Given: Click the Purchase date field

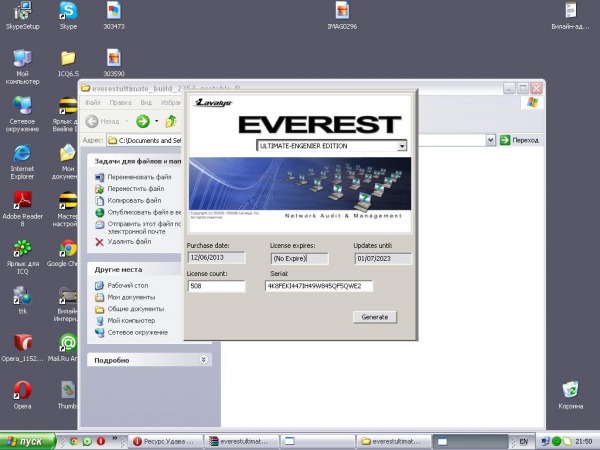Looking at the screenshot, I should [216, 258].
